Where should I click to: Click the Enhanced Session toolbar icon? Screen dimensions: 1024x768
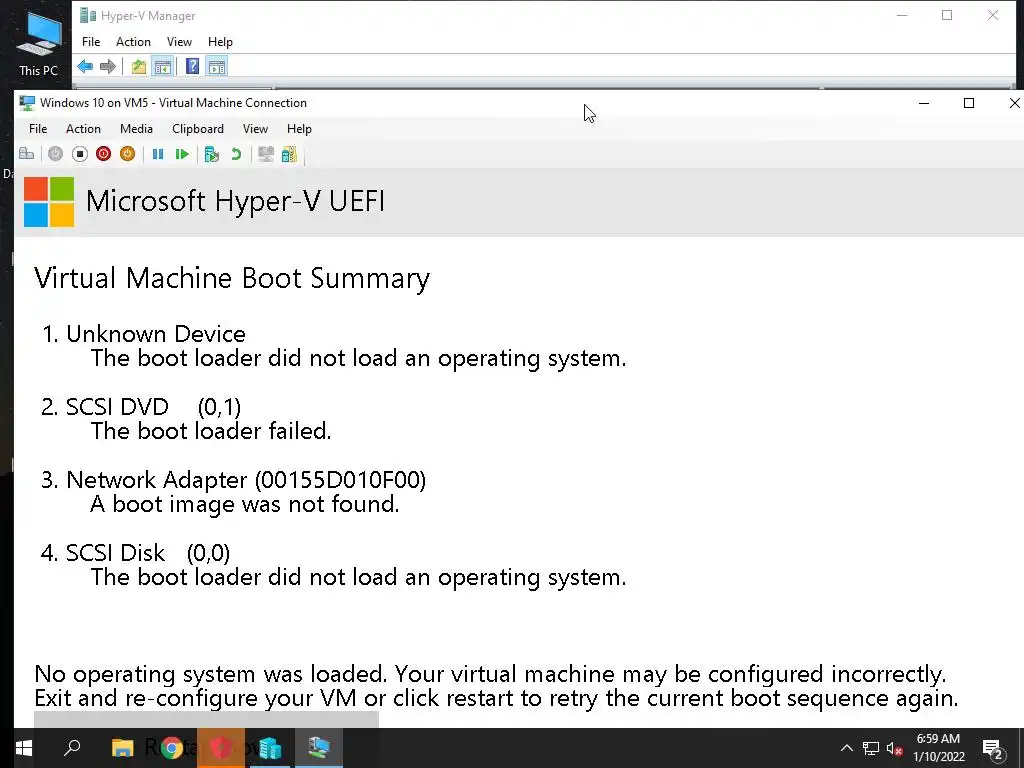click(266, 154)
